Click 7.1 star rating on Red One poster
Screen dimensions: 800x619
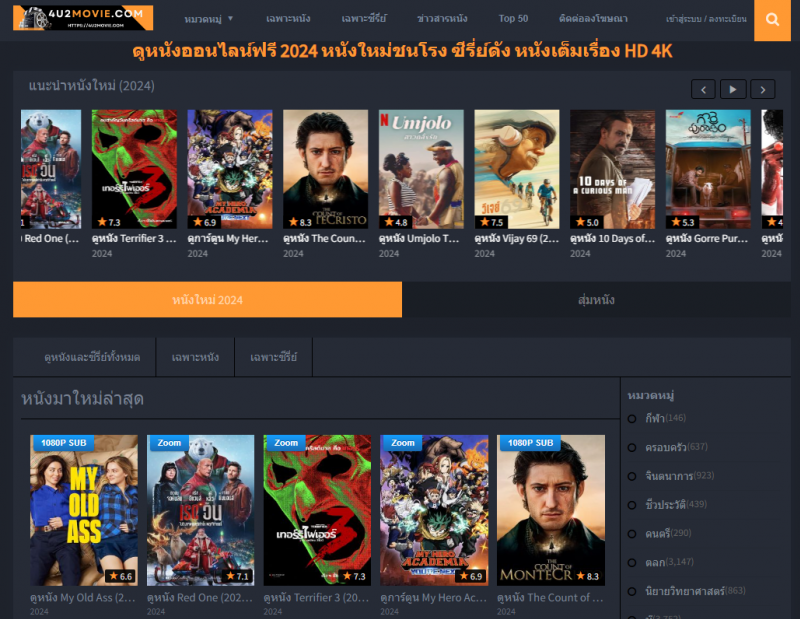click(238, 576)
